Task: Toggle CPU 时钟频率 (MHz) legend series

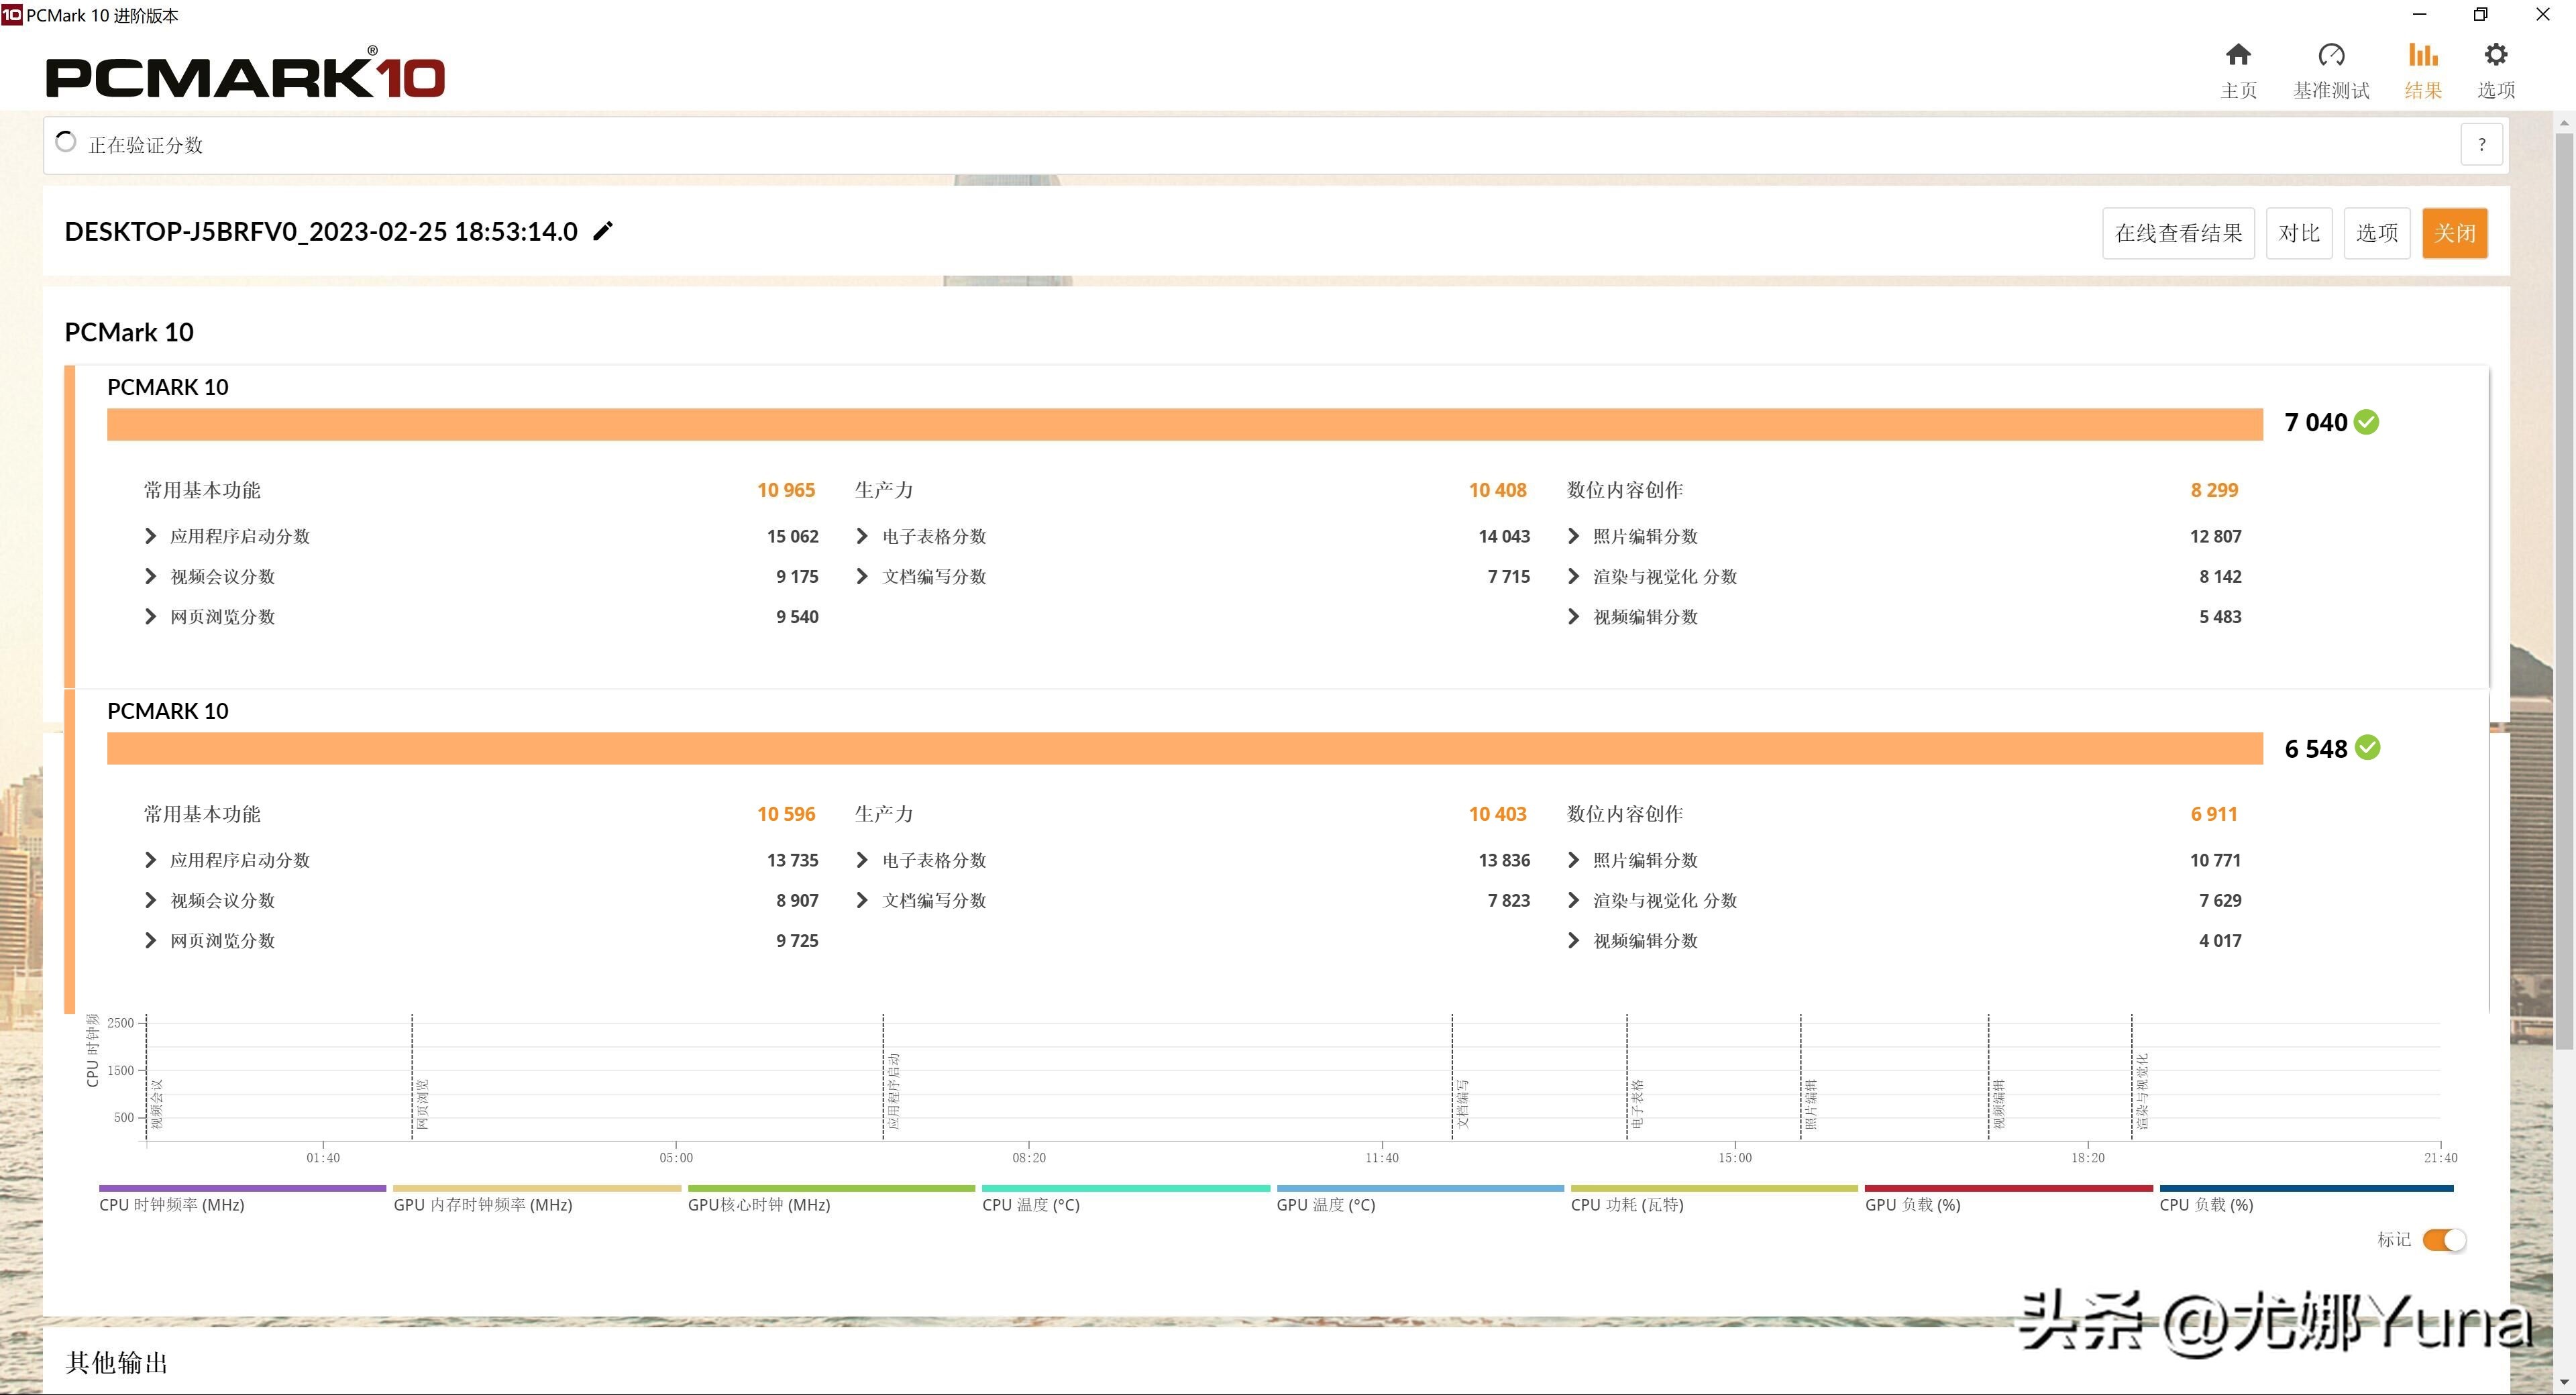Action: 172,1205
